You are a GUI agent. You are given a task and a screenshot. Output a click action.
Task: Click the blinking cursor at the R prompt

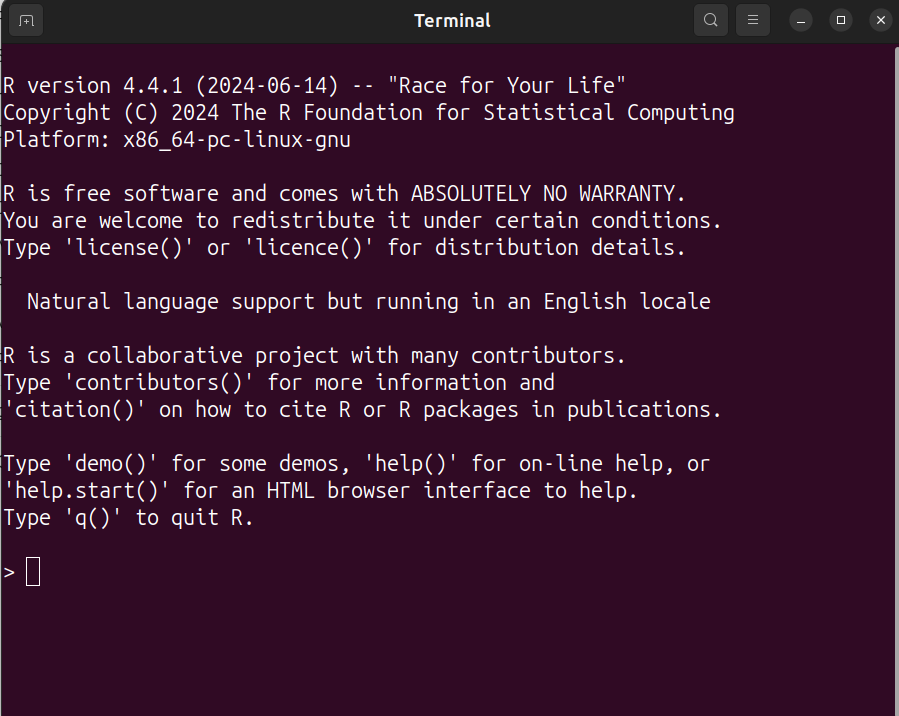[33, 570]
